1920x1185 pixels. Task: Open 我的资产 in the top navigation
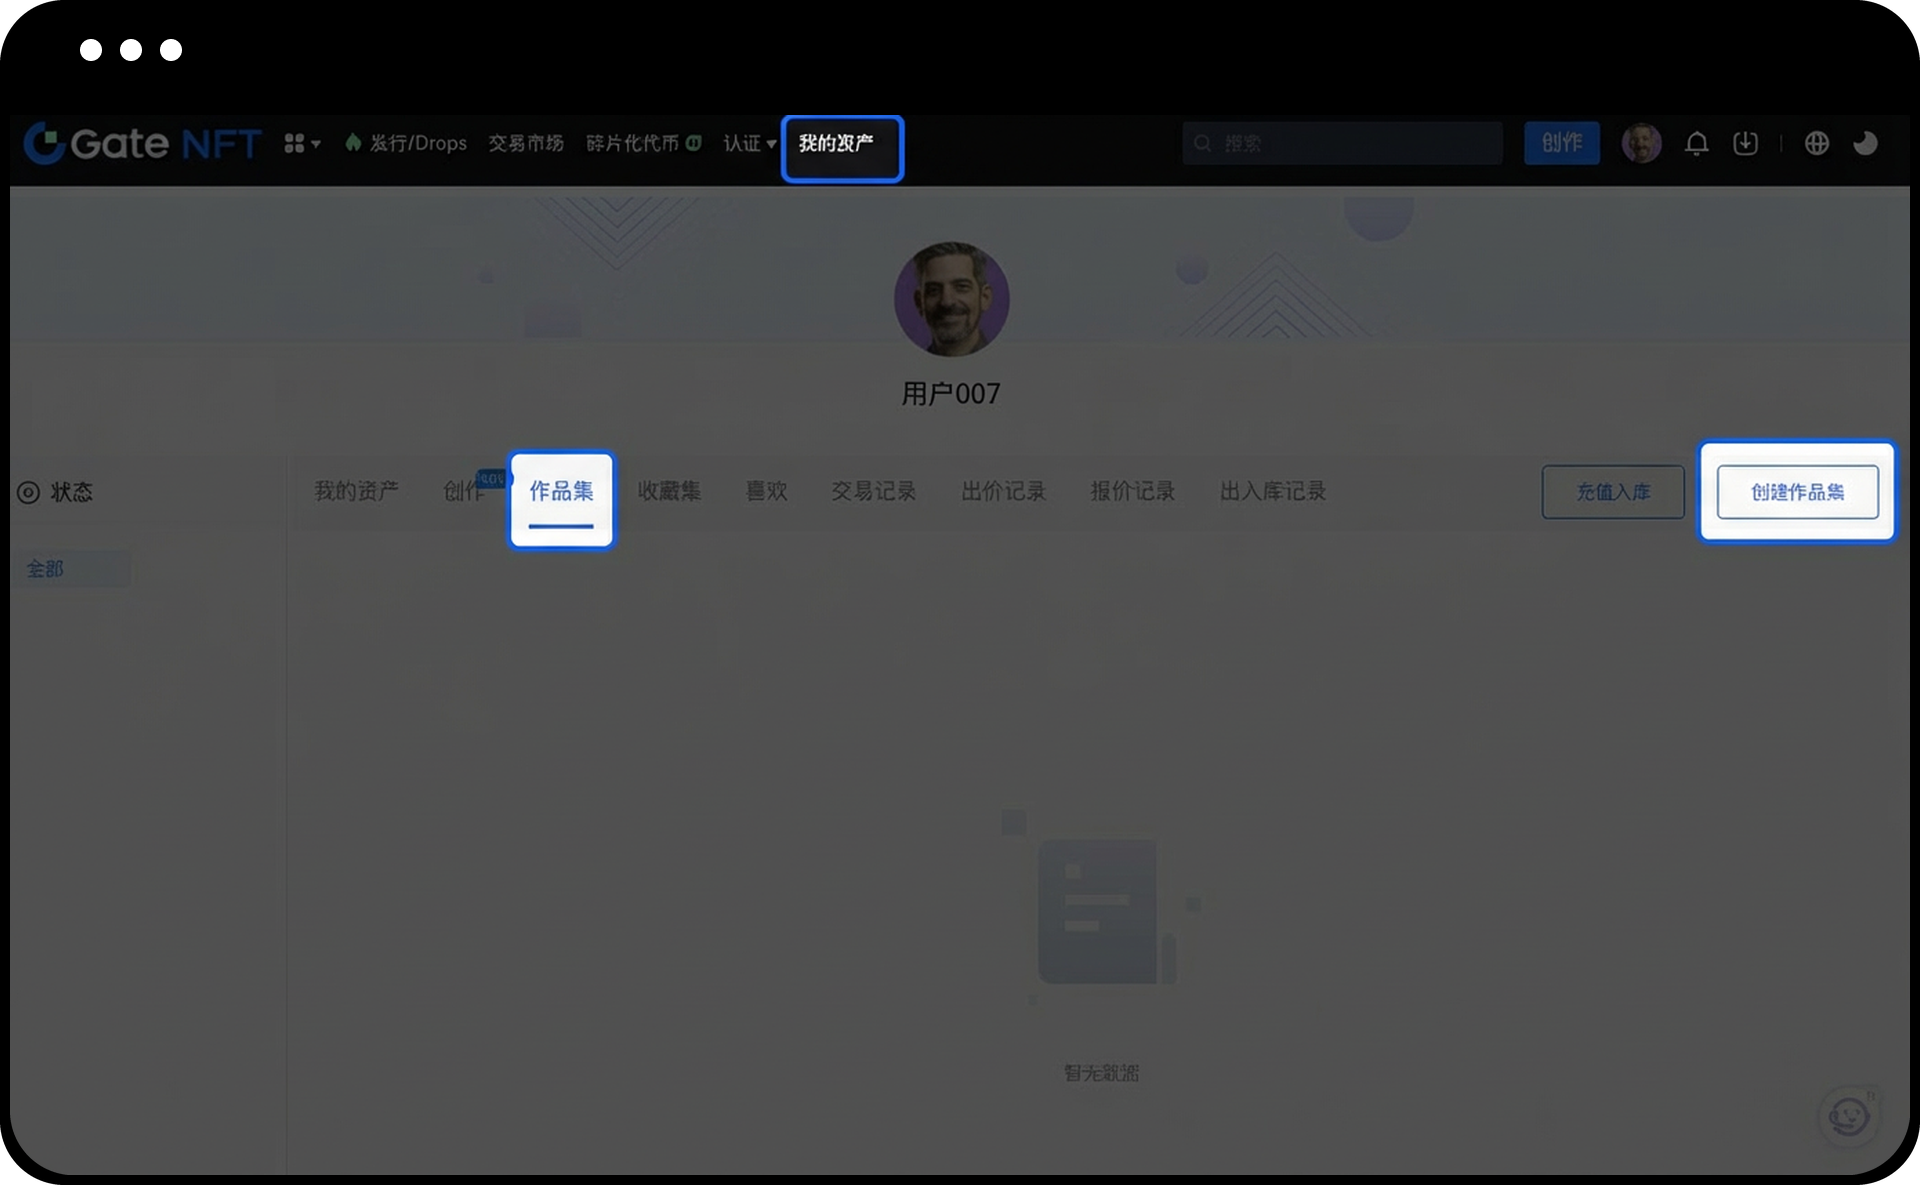coord(838,144)
